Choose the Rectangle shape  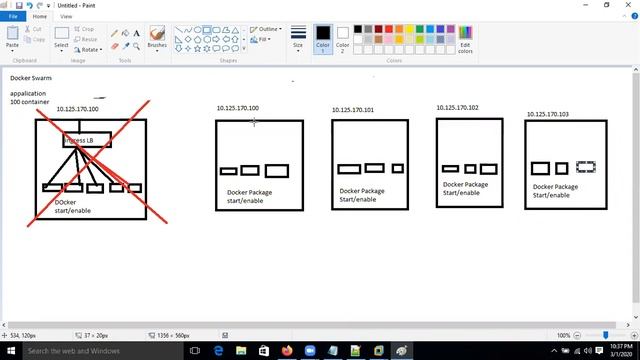click(x=207, y=30)
